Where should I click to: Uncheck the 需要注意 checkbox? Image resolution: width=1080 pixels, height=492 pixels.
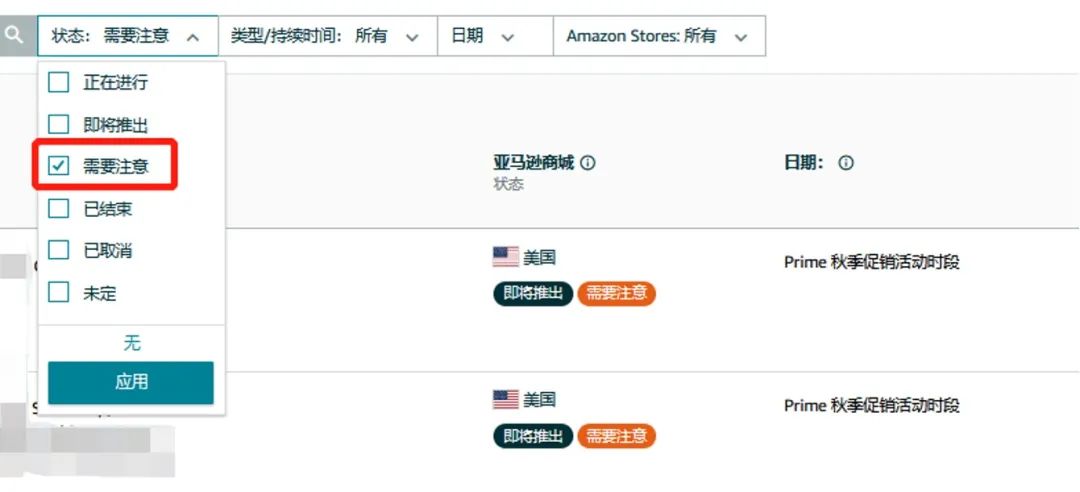[x=59, y=167]
